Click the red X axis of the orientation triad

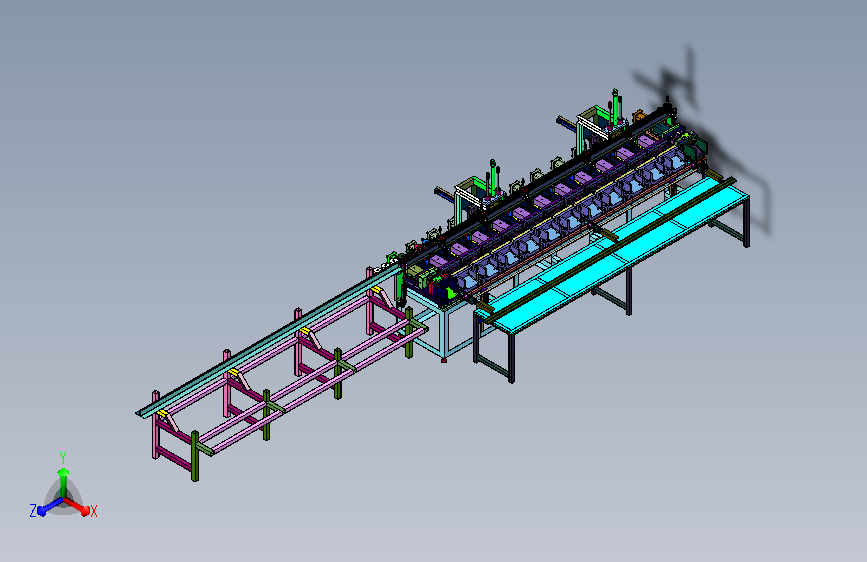[x=77, y=506]
